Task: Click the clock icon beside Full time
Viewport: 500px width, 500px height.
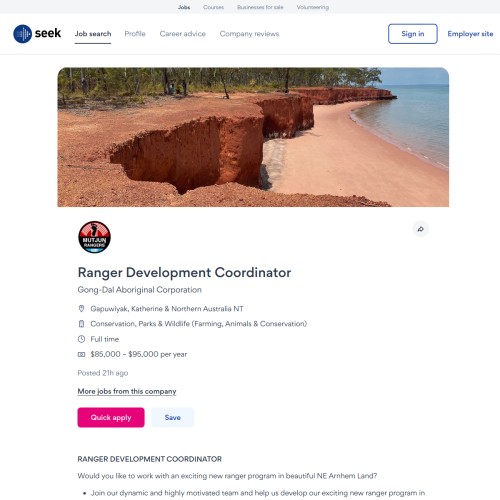Action: tap(81, 339)
